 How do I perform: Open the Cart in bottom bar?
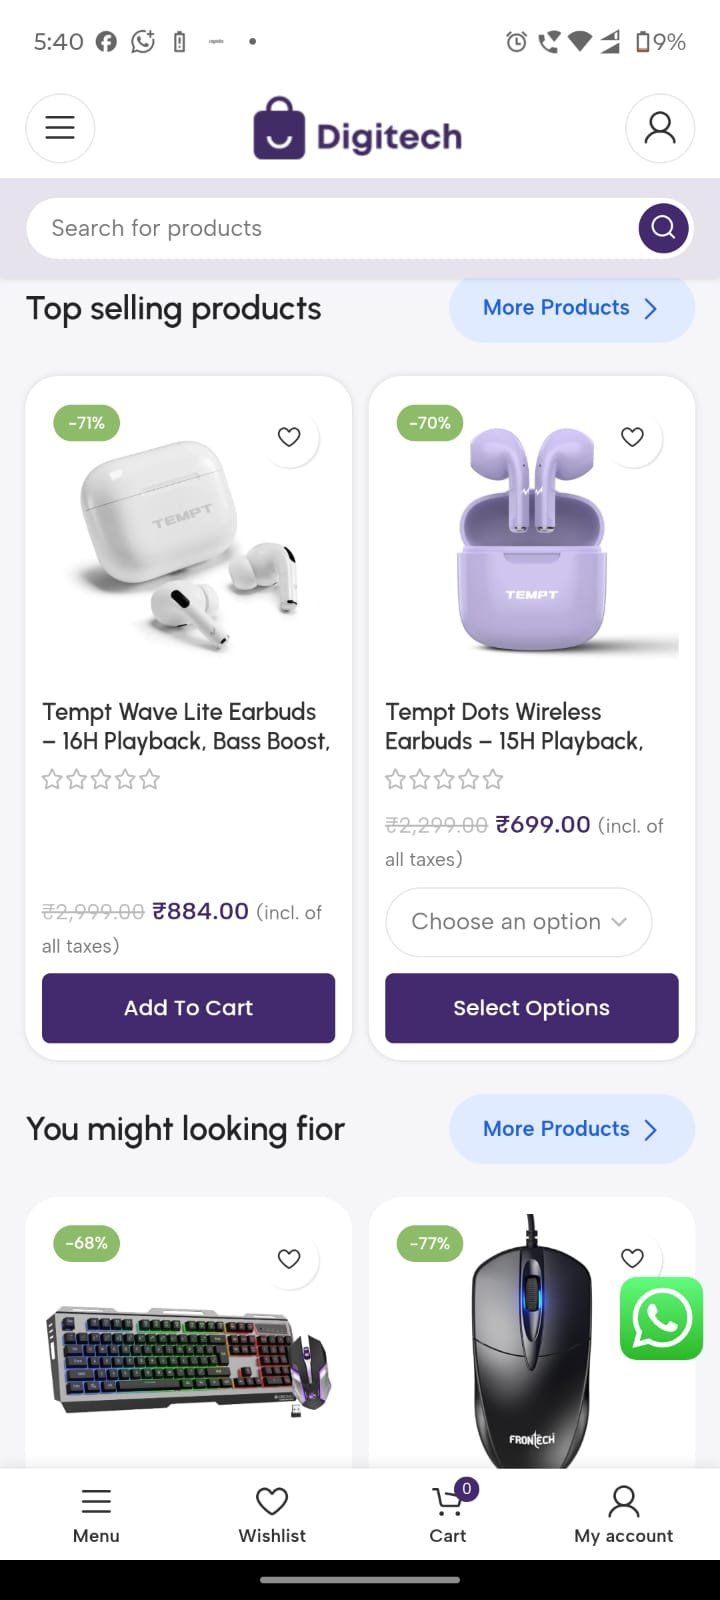pos(449,1513)
